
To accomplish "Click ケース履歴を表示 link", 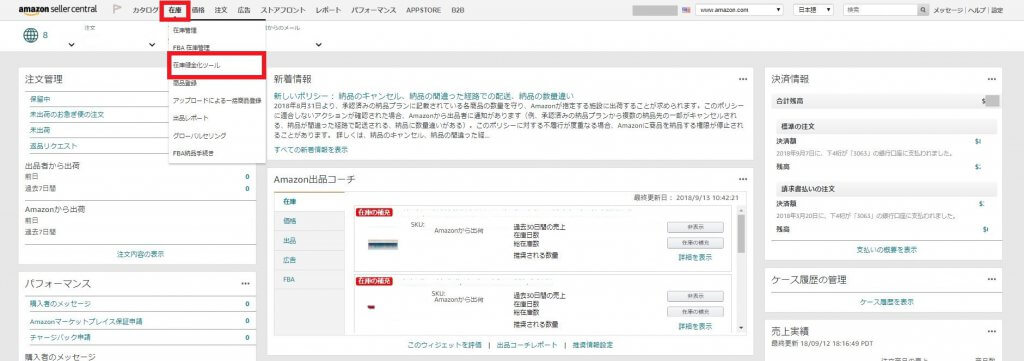I will click(x=886, y=302).
